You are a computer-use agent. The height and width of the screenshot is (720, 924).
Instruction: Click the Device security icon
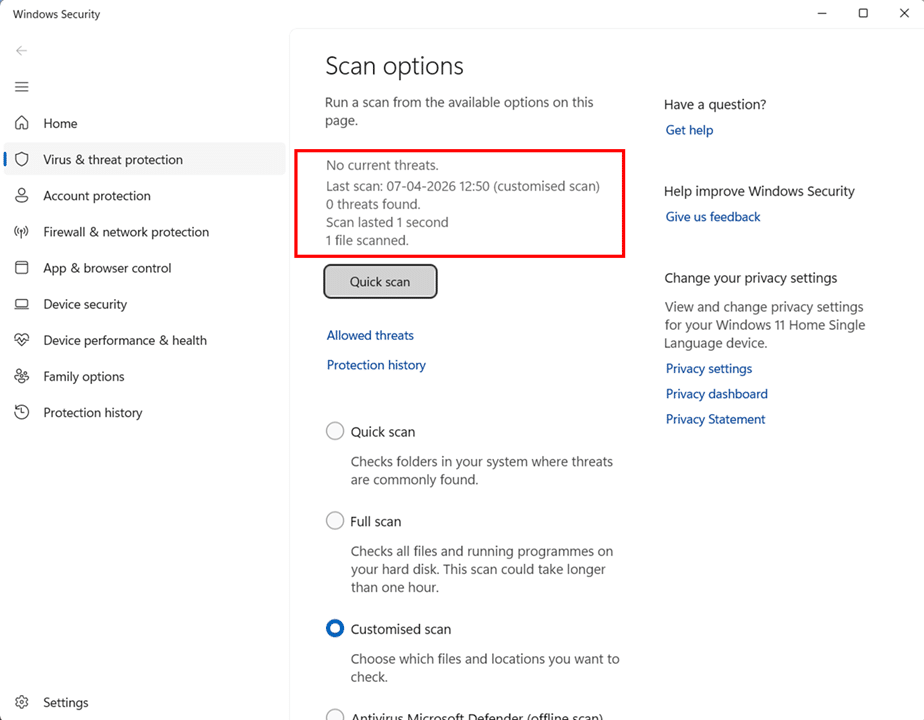click(22, 304)
